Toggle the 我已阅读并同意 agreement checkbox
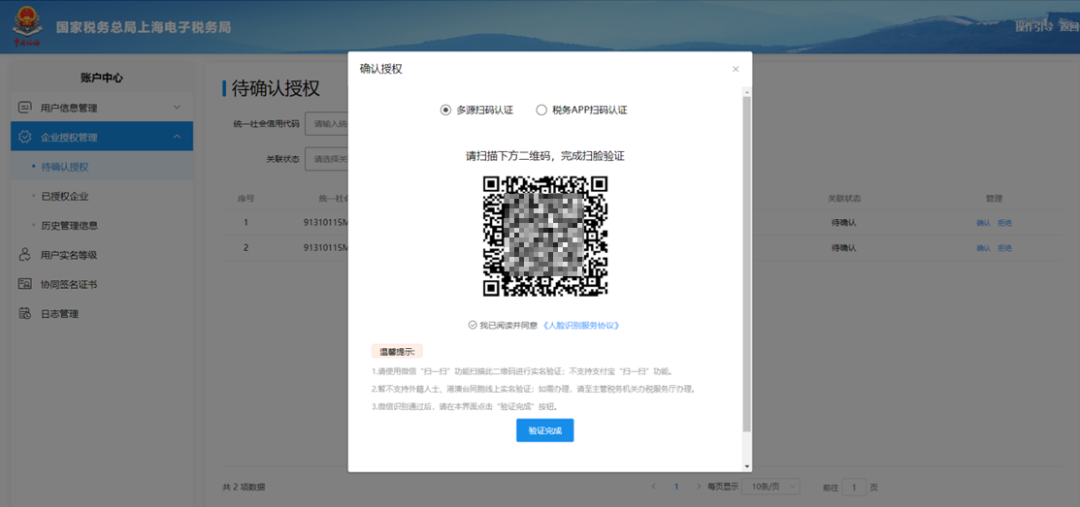The image size is (1080, 507). click(472, 325)
